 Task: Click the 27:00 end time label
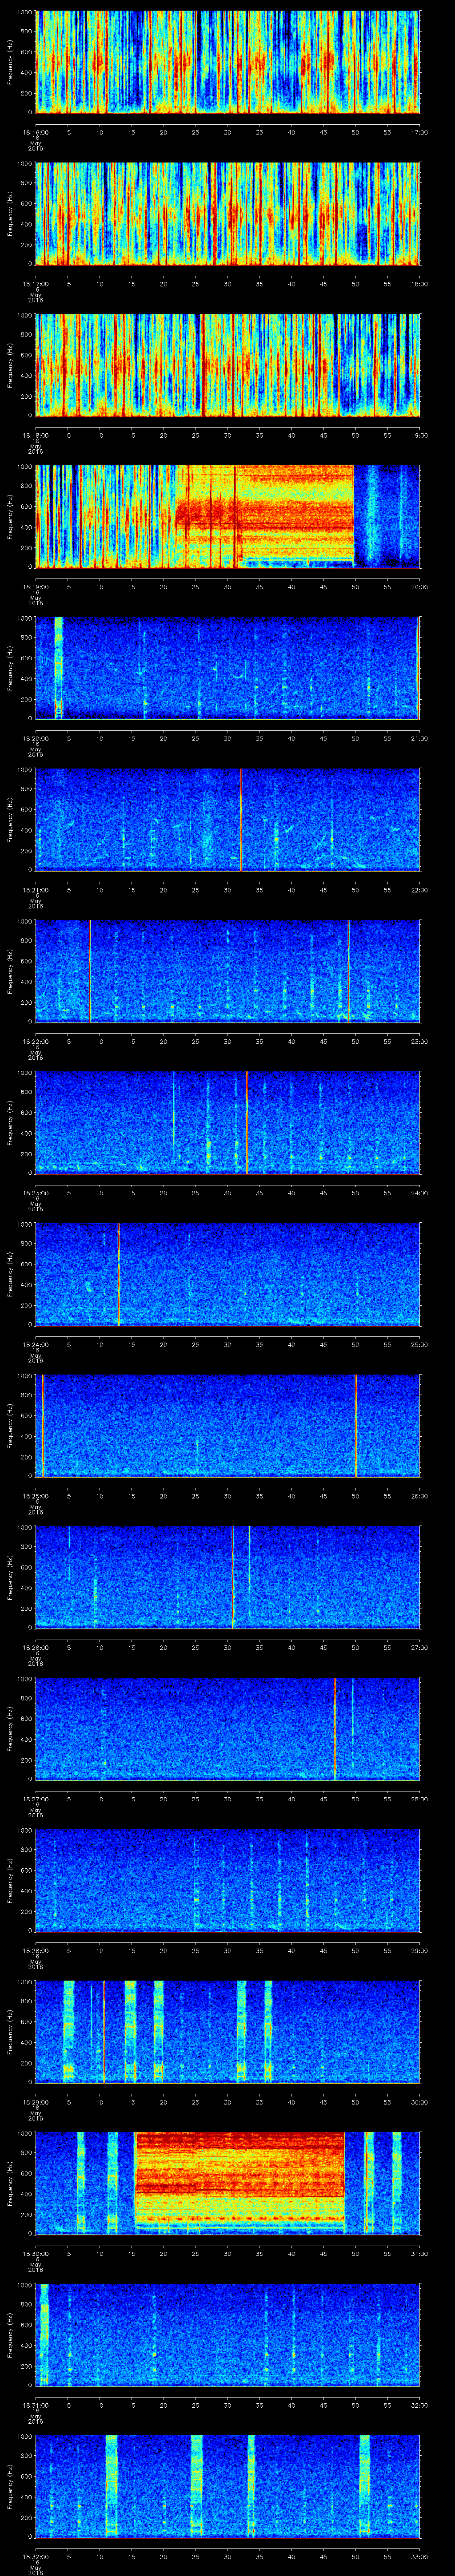[x=420, y=1647]
